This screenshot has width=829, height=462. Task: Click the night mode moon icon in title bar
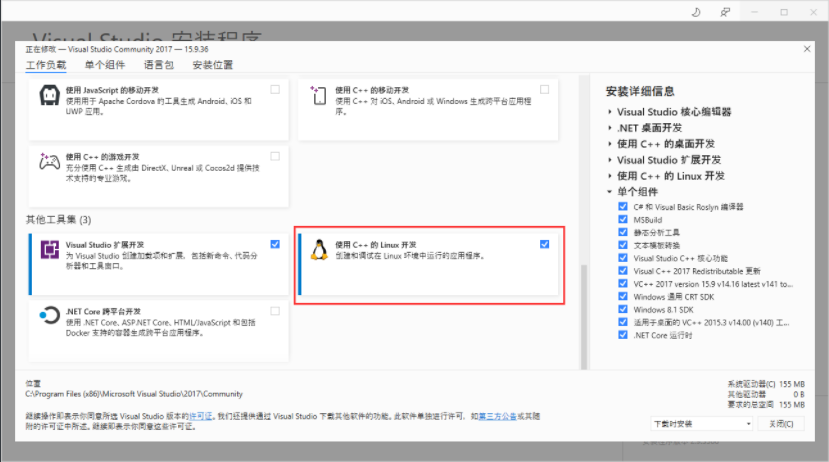696,12
